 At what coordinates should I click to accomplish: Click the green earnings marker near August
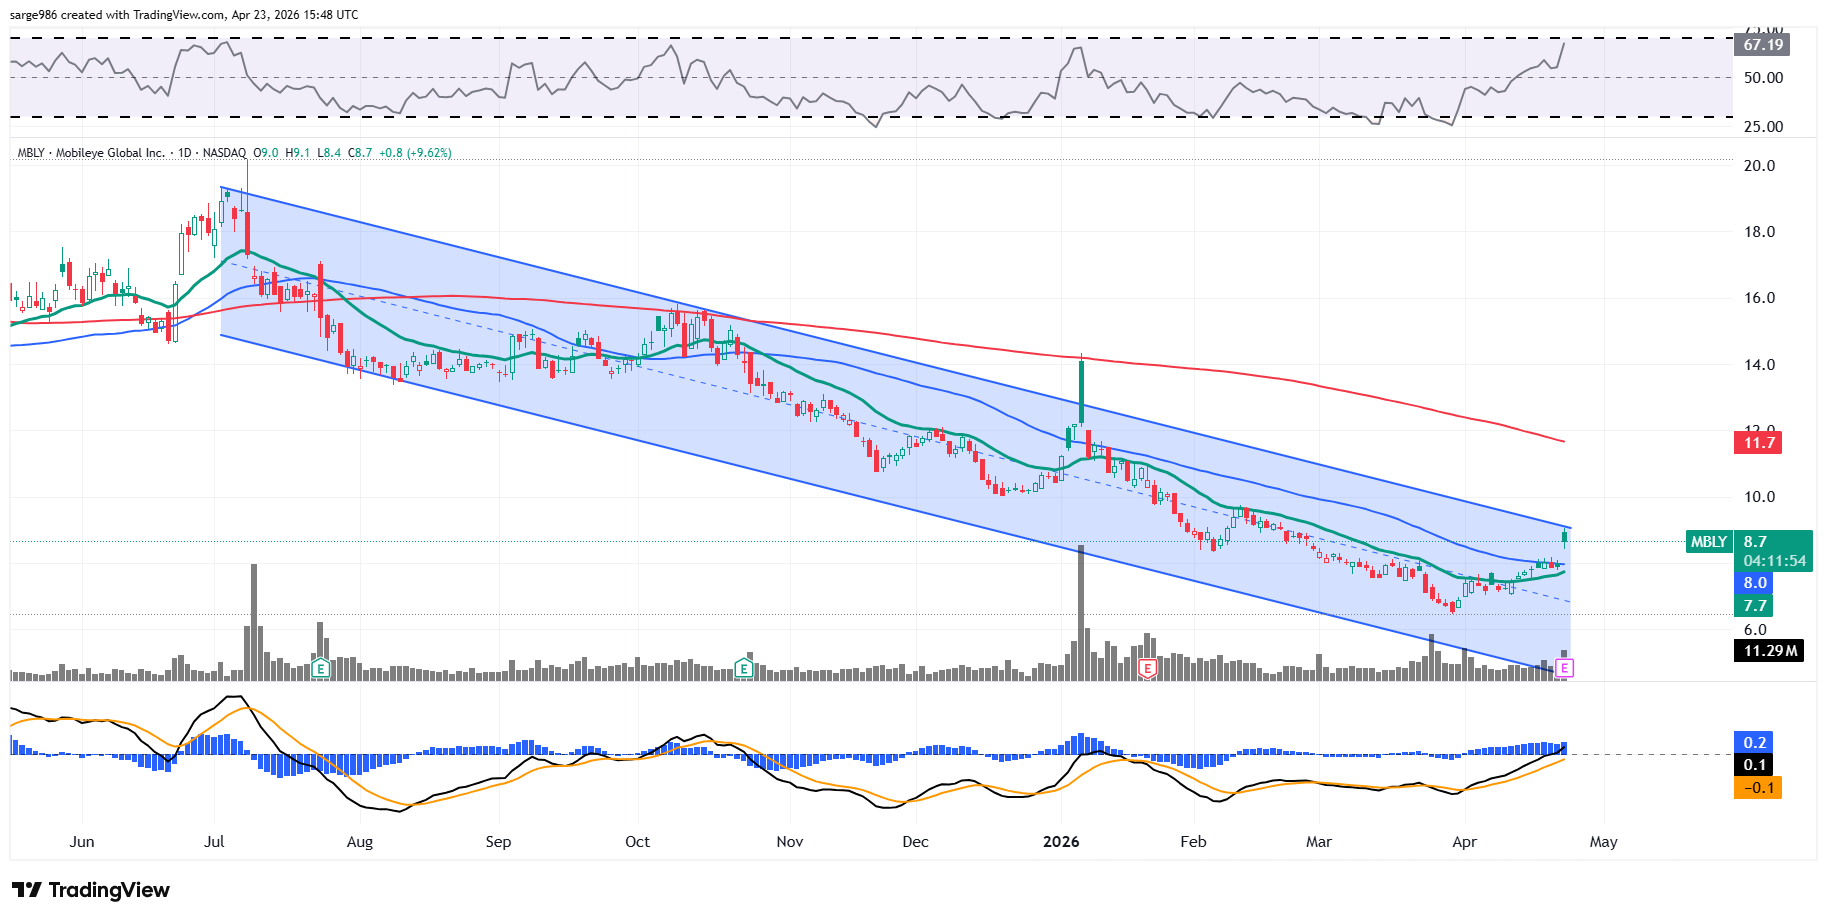click(x=320, y=668)
